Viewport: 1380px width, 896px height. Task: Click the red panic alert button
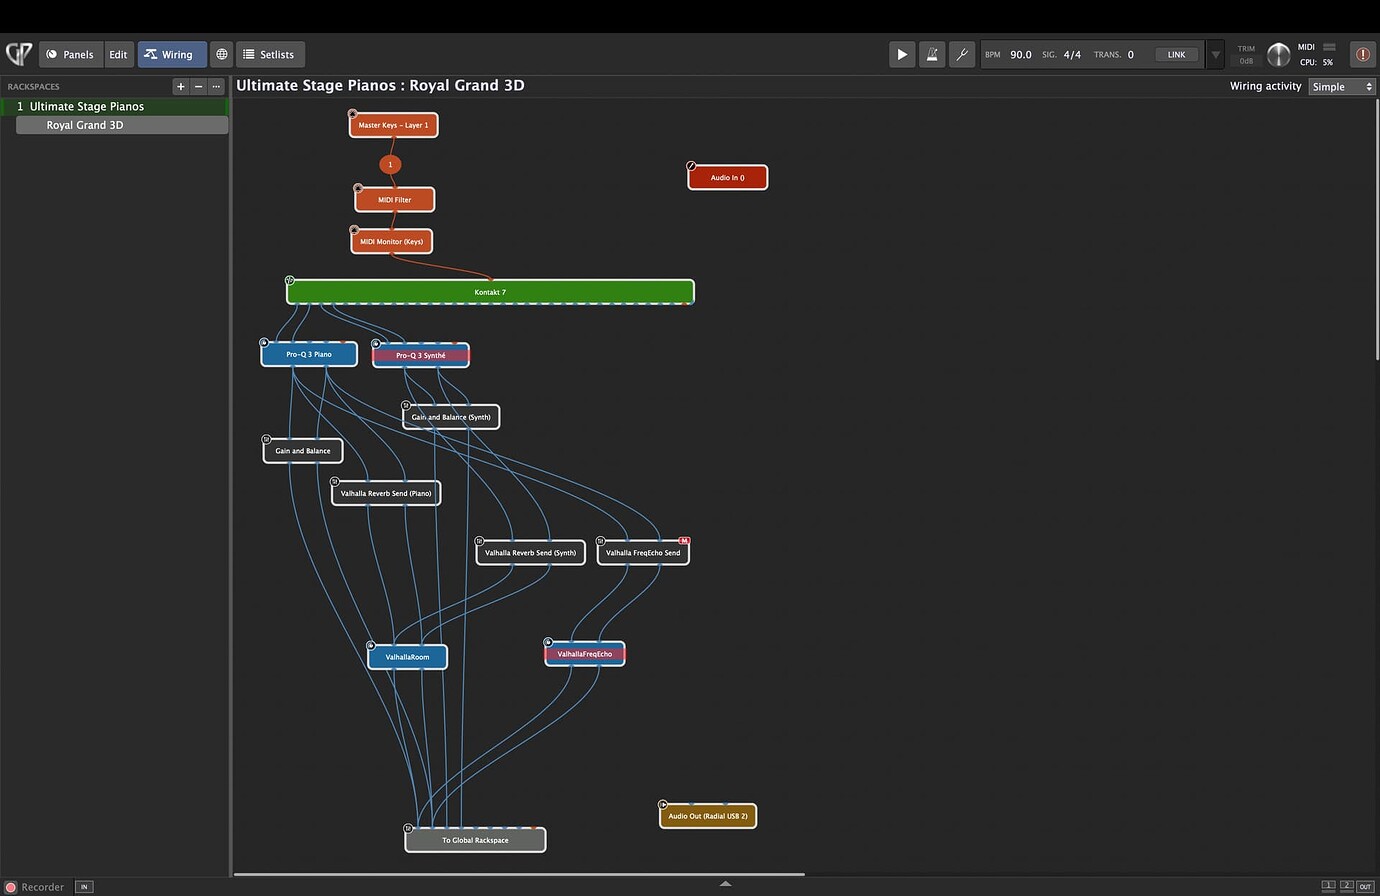pos(1362,54)
